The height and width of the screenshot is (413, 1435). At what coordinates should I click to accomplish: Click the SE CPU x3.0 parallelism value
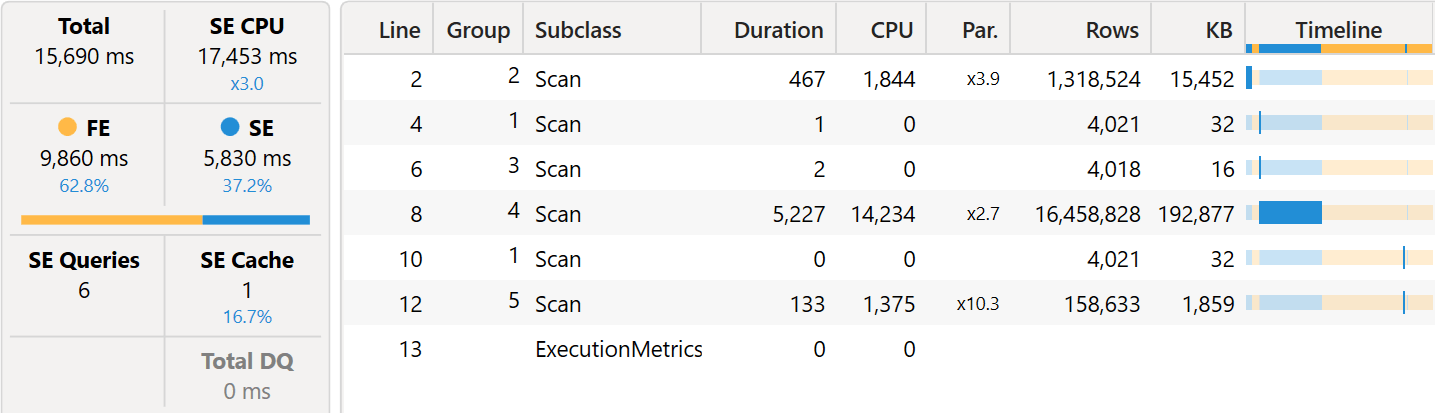[246, 84]
